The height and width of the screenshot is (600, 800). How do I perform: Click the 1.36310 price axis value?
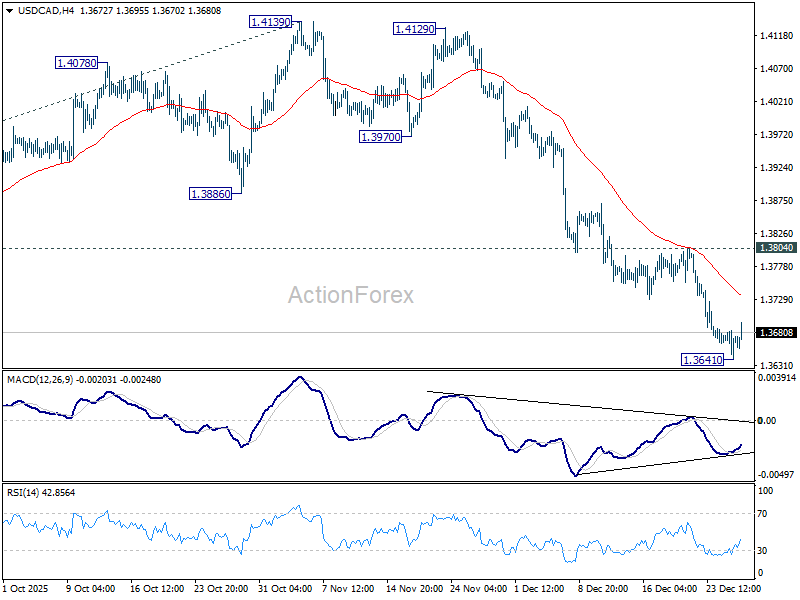pos(777,365)
